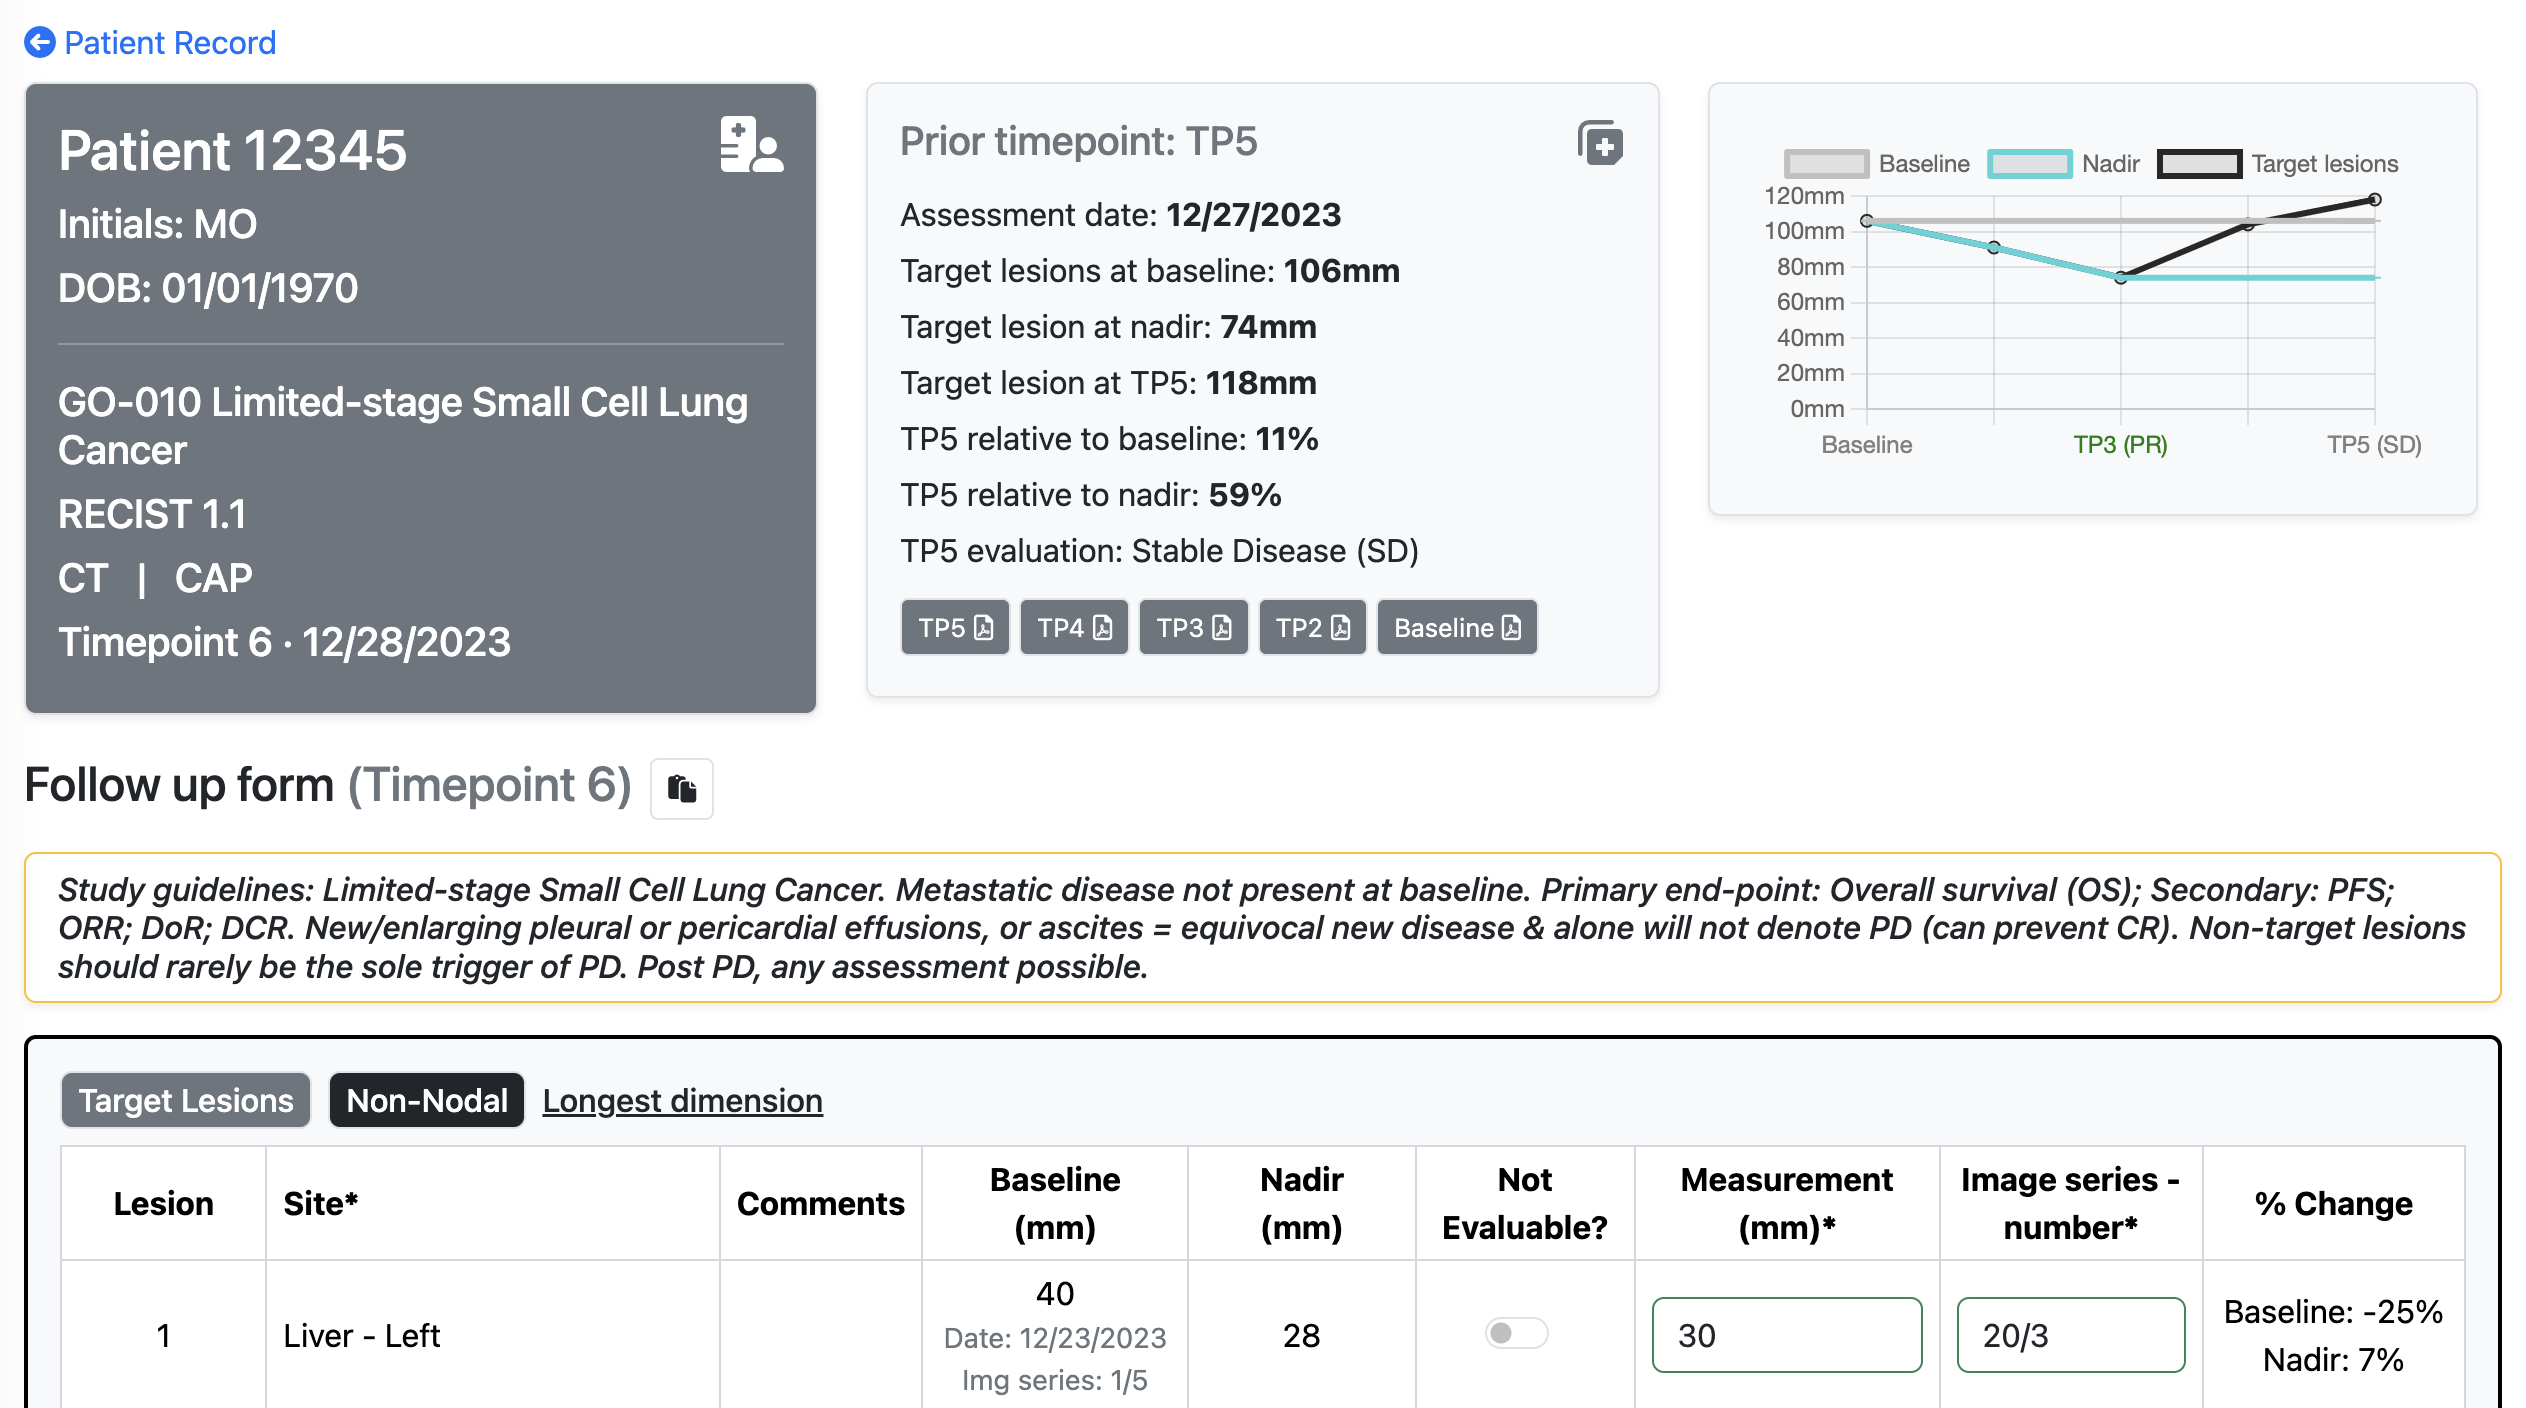Open the TP2 report button
2526x1408 pixels.
point(1313,628)
